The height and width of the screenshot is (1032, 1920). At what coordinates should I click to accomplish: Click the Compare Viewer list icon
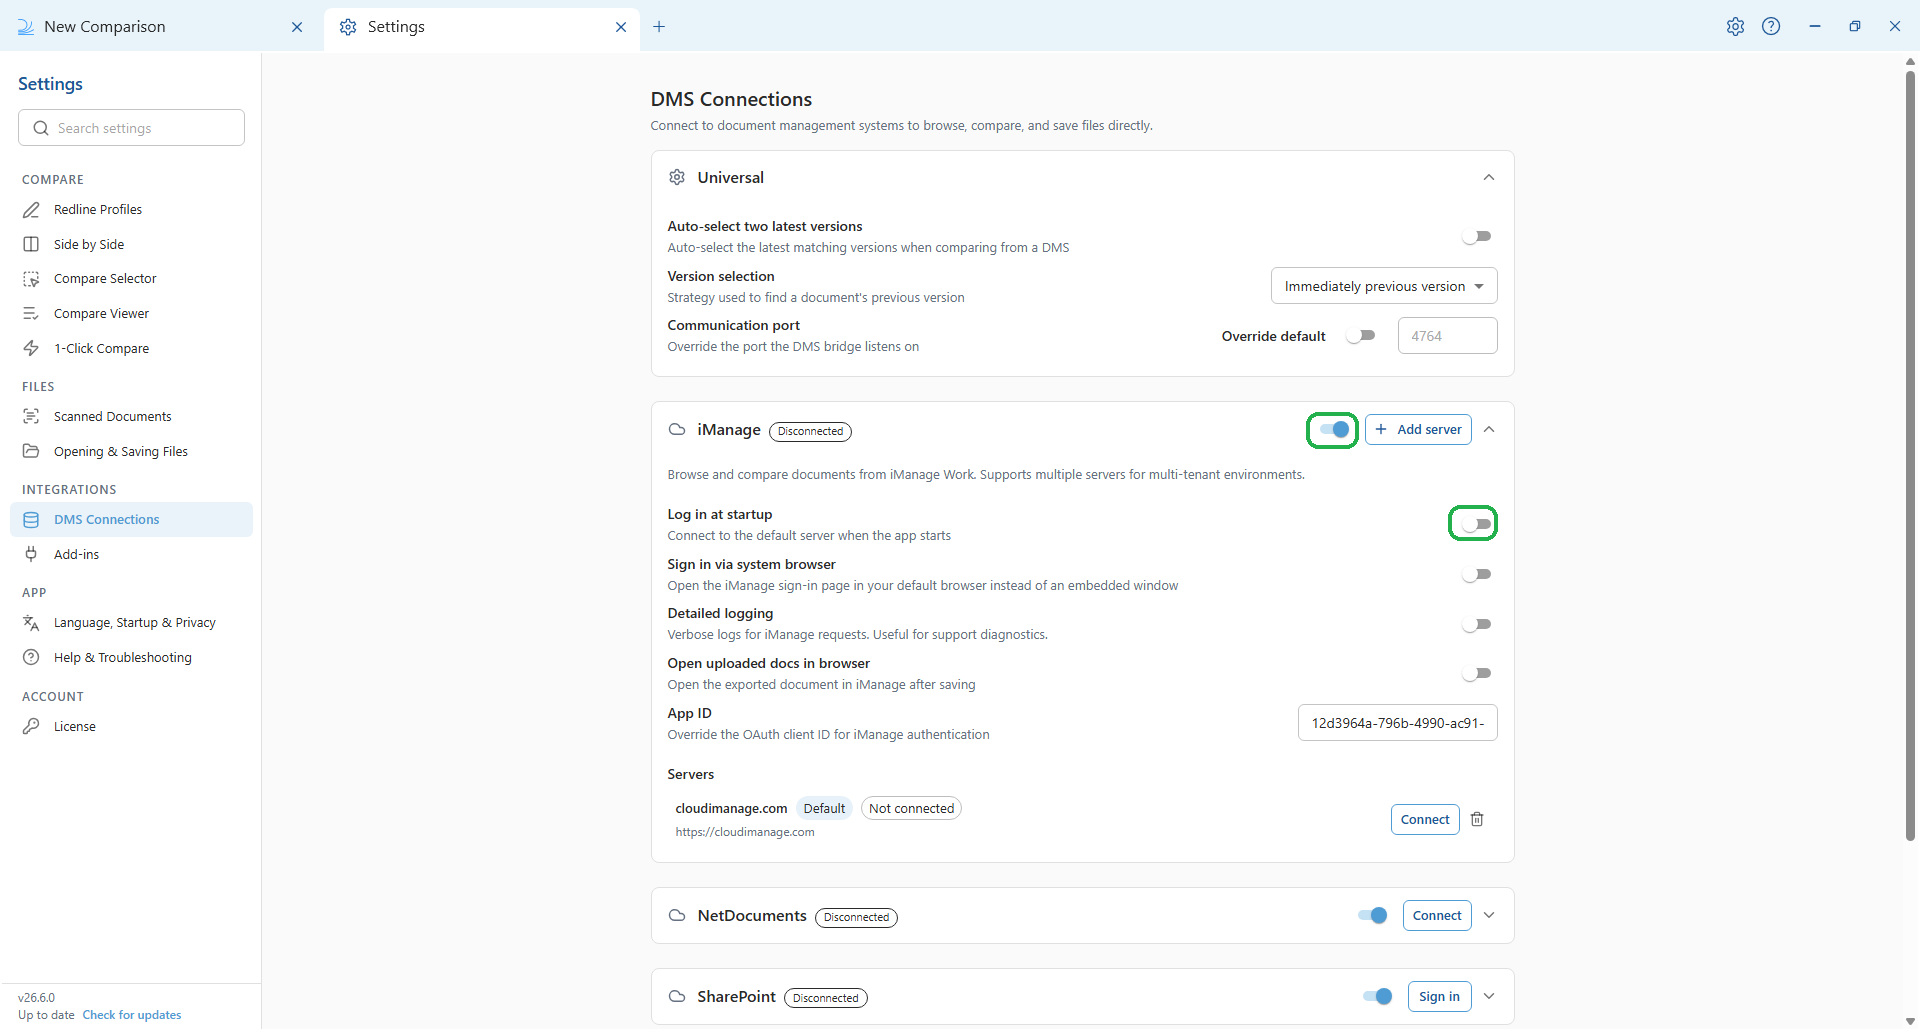click(x=31, y=314)
